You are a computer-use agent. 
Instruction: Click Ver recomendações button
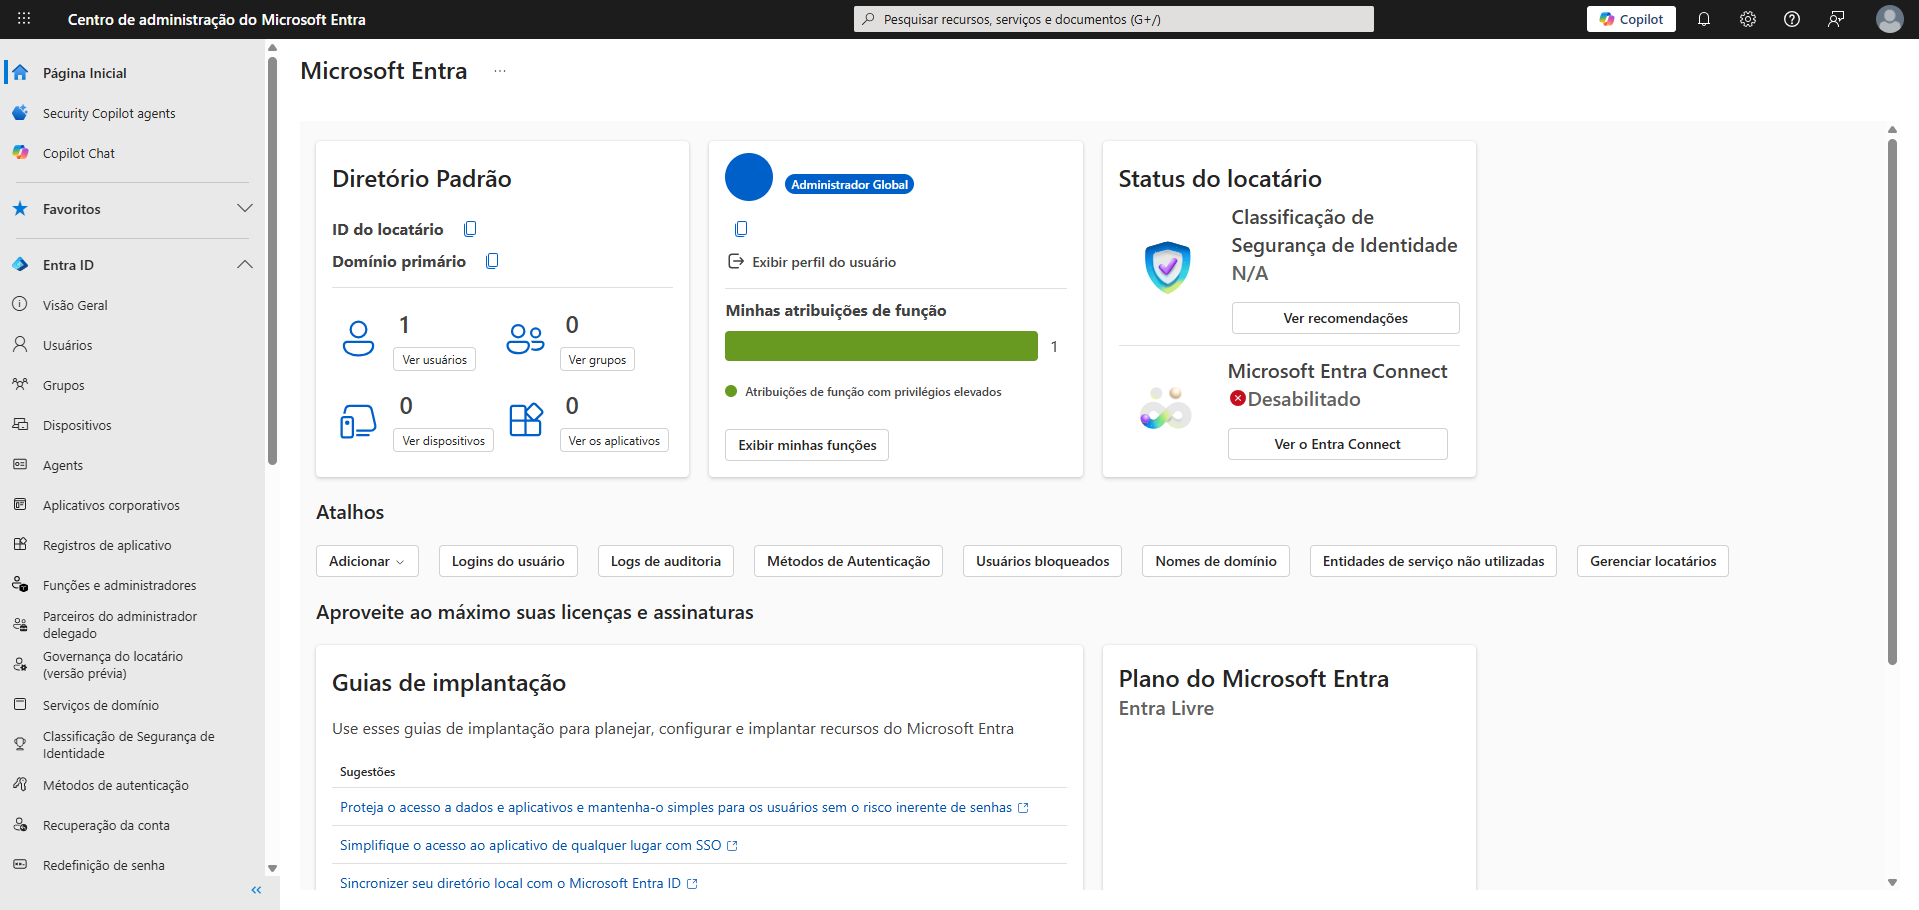coord(1345,318)
